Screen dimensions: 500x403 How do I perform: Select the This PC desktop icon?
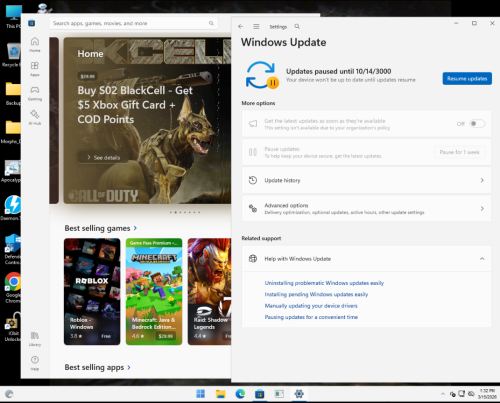[x=13, y=16]
